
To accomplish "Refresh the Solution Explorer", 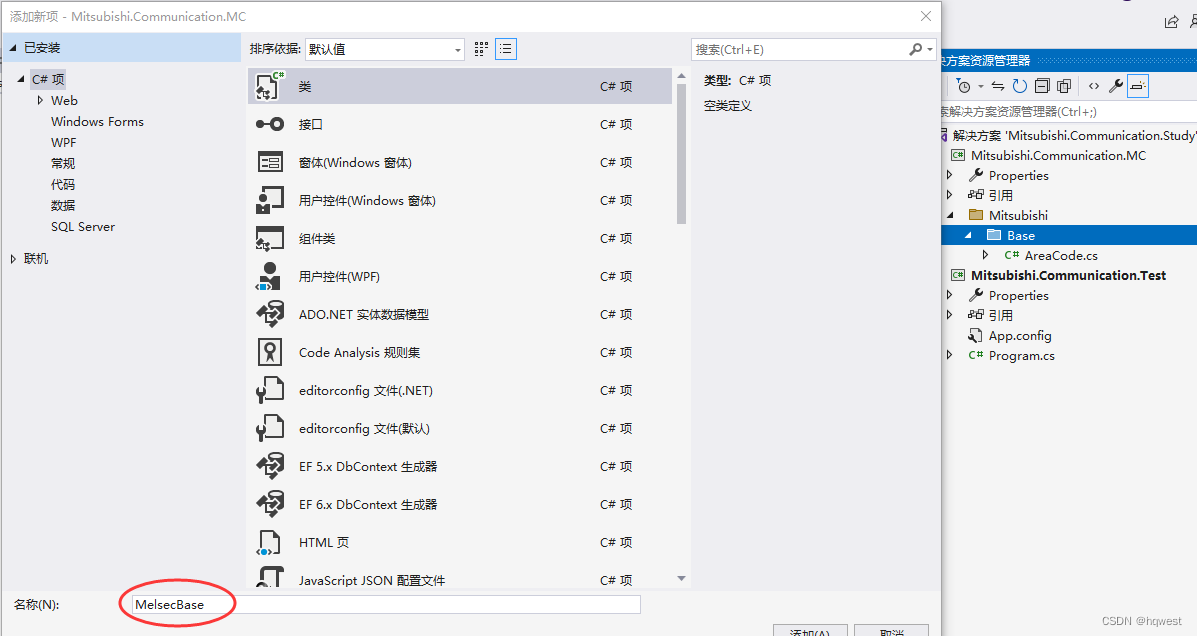I will [x=1020, y=86].
